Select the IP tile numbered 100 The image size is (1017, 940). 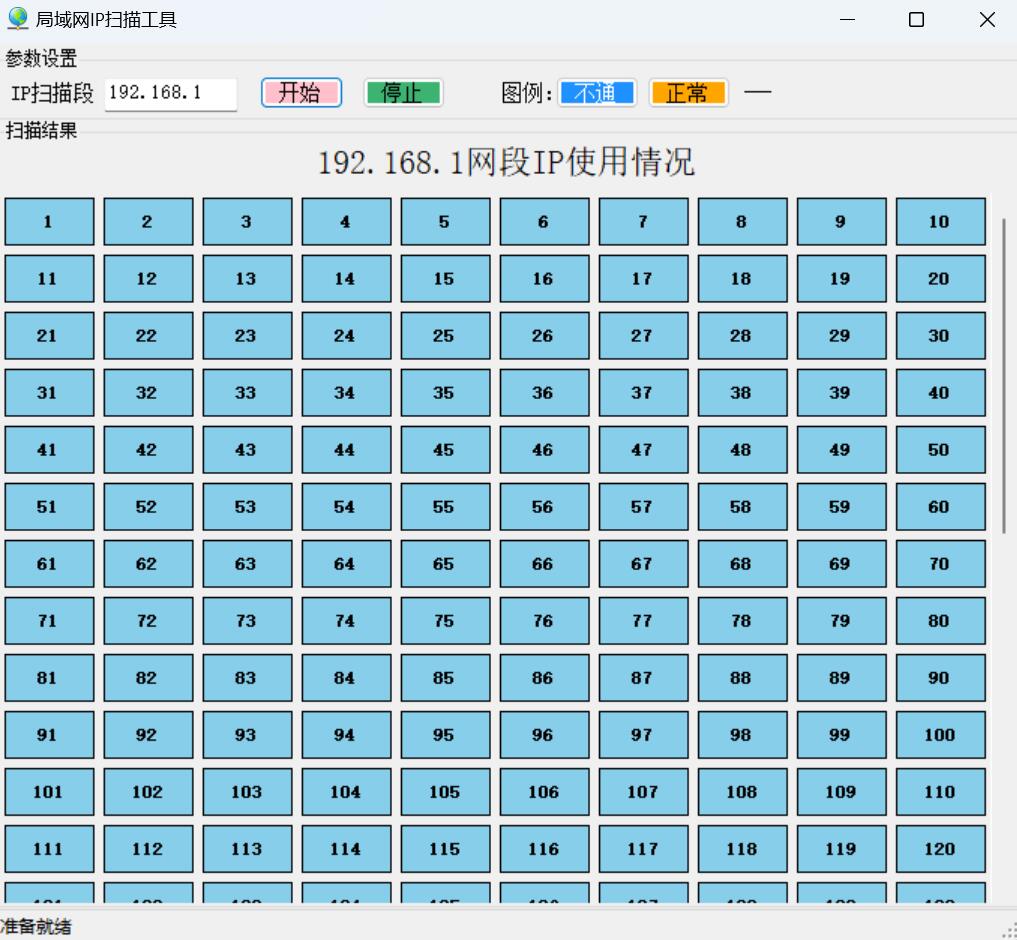pyautogui.click(x=940, y=735)
